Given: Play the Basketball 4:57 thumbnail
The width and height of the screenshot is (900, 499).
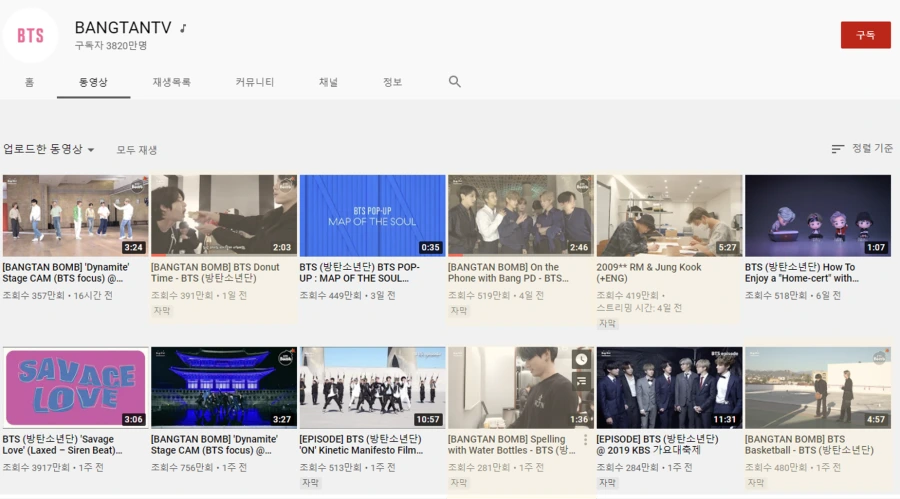Looking at the screenshot, I should 818,388.
